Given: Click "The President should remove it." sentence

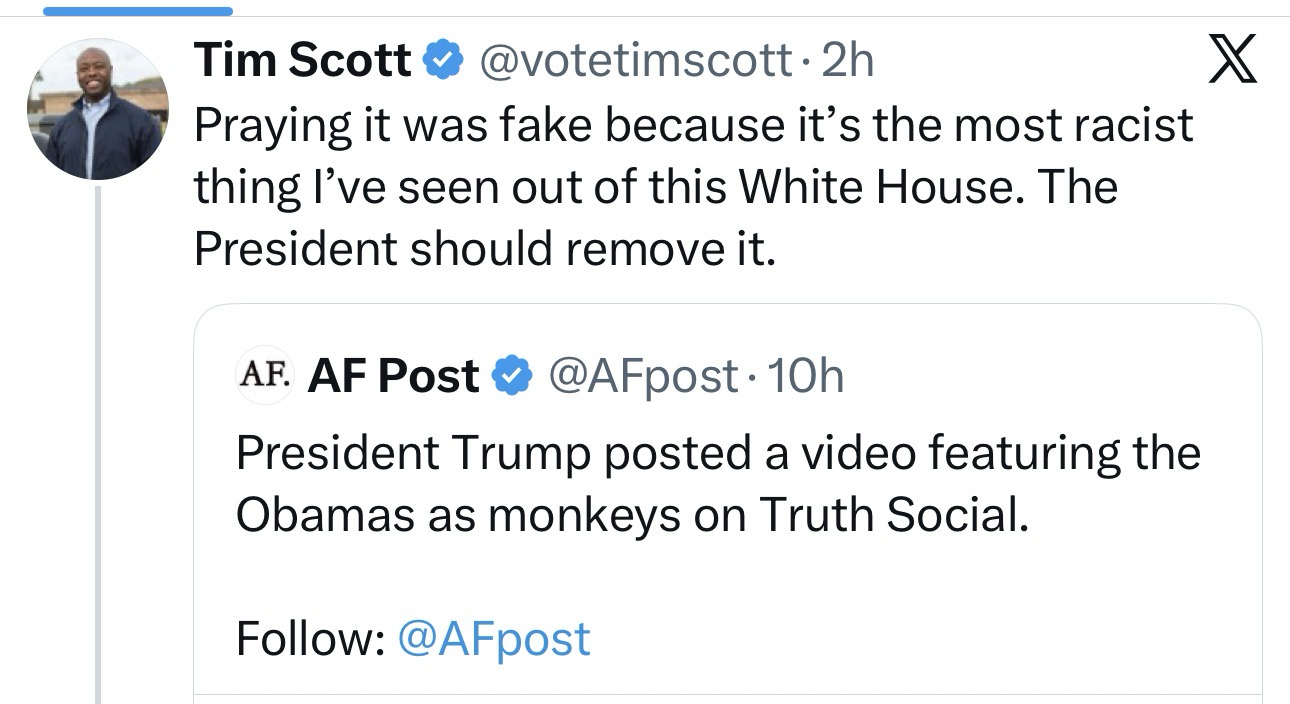Looking at the screenshot, I should click(485, 250).
